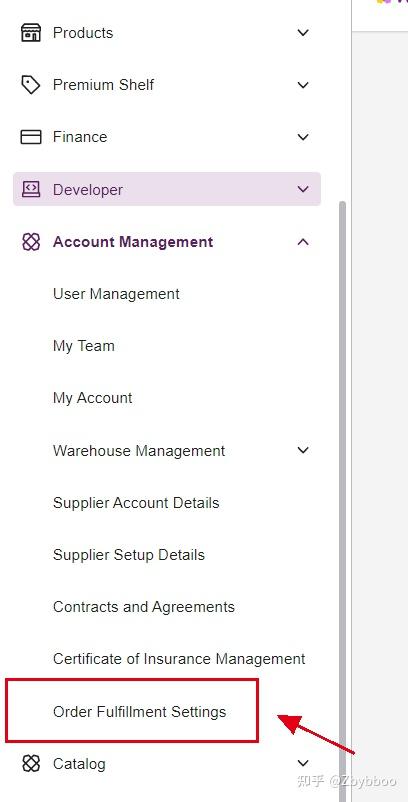This screenshot has height=802, width=408.
Task: Collapse the Account Management chevron
Action: click(303, 242)
